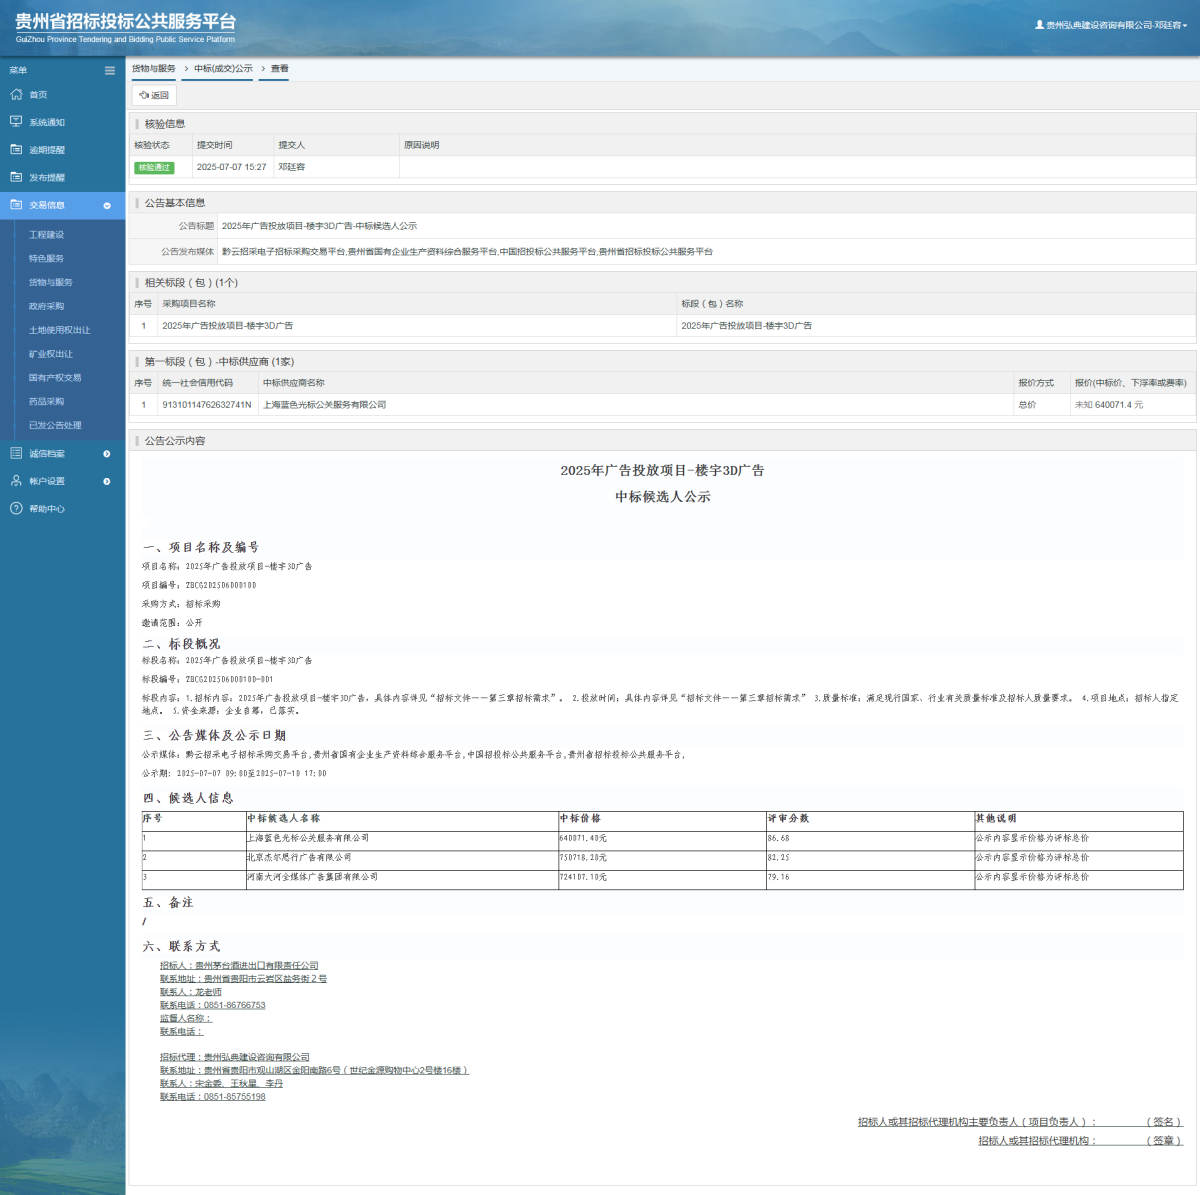This screenshot has width=1200, height=1195.
Task: Open 逾期提醒 icon in sidebar
Action: [16, 149]
